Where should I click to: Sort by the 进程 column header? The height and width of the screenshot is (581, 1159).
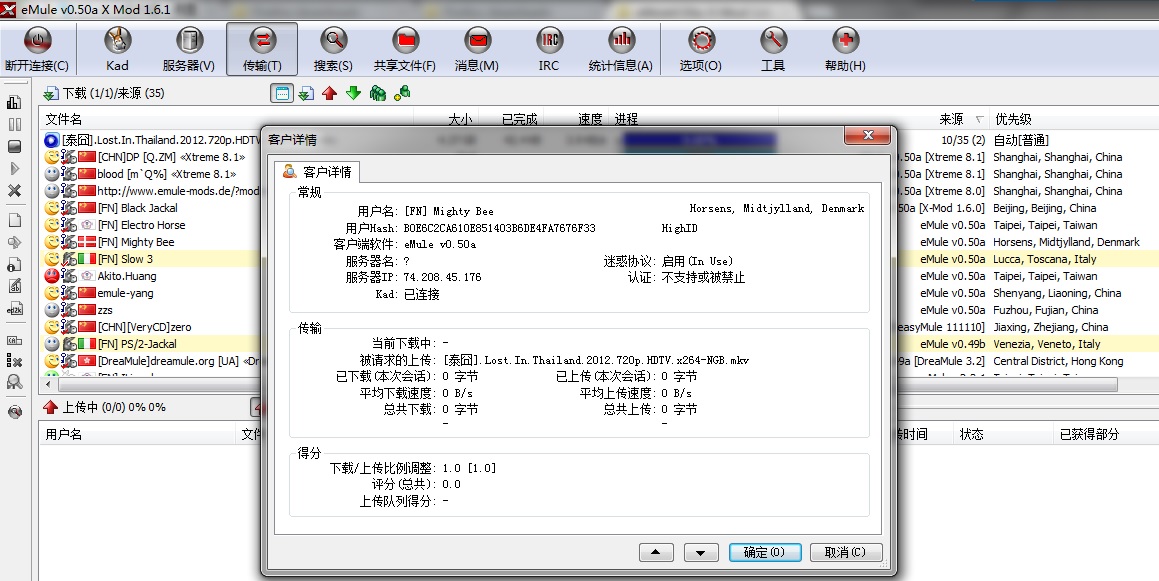click(626, 119)
